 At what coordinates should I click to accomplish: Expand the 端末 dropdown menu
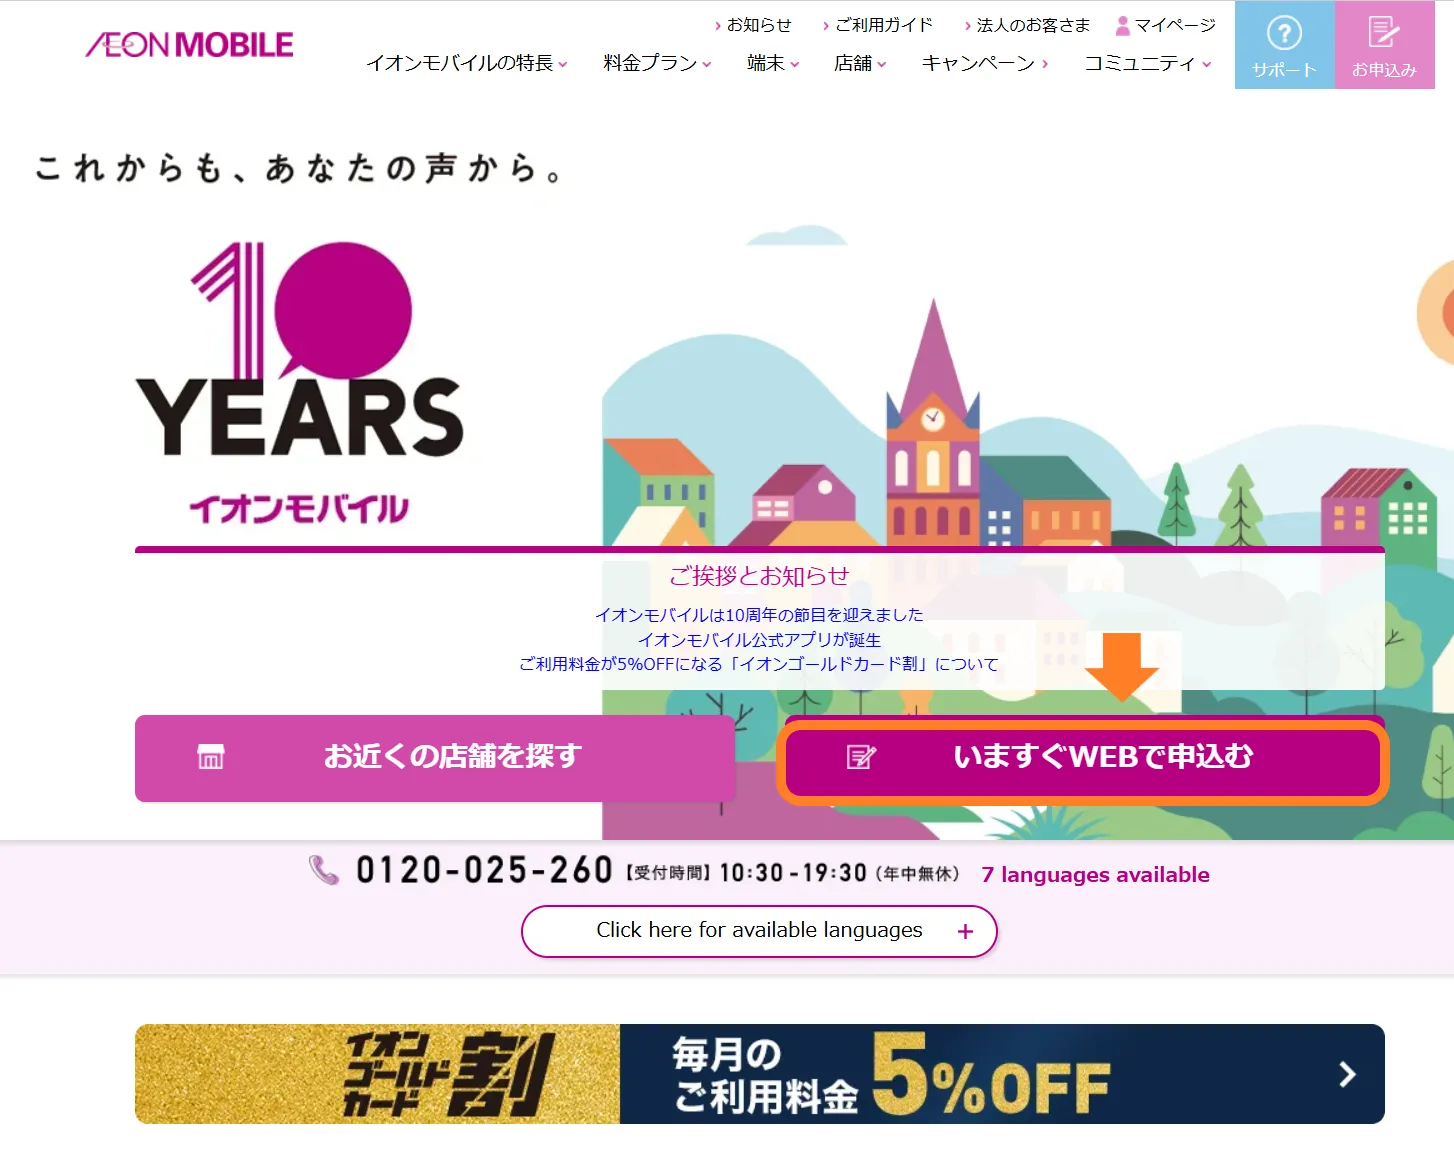click(x=773, y=63)
